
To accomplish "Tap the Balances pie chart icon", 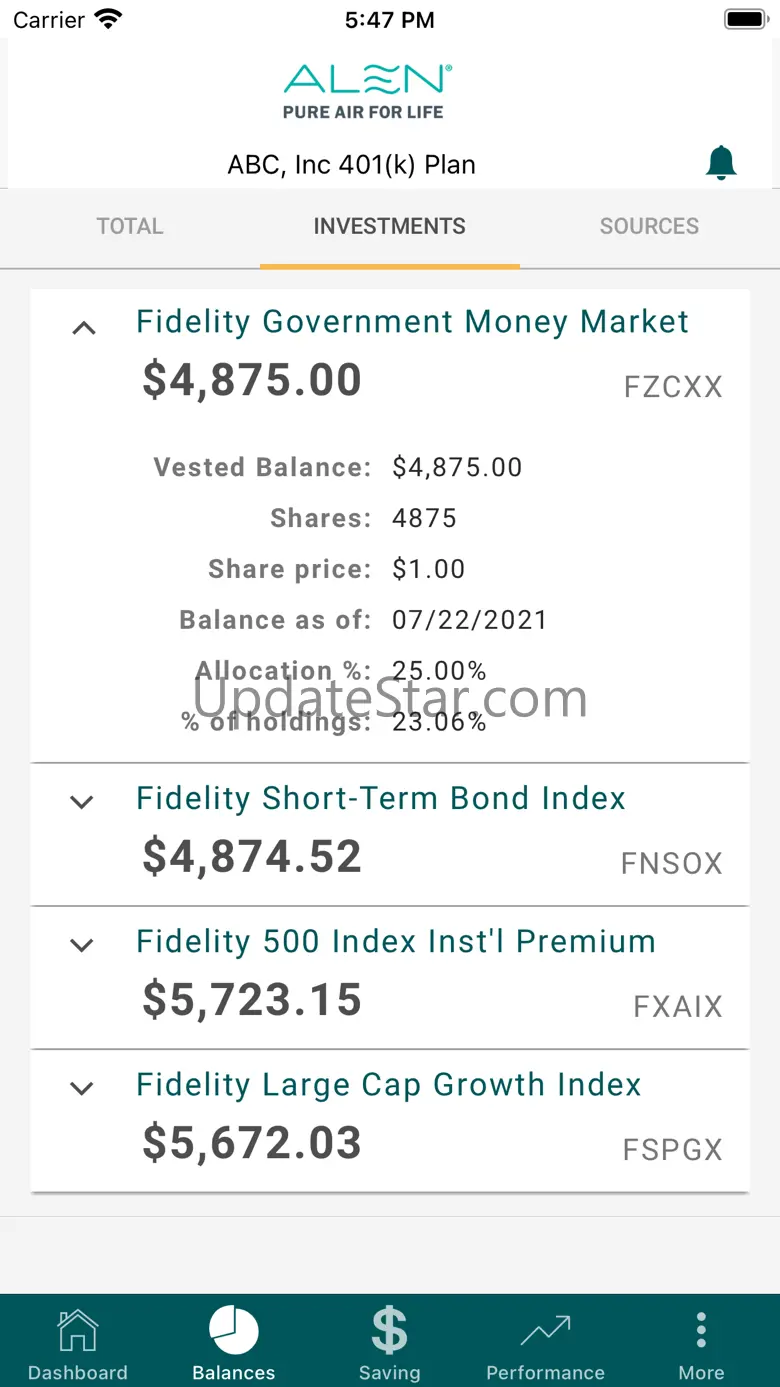I will pos(234,1331).
